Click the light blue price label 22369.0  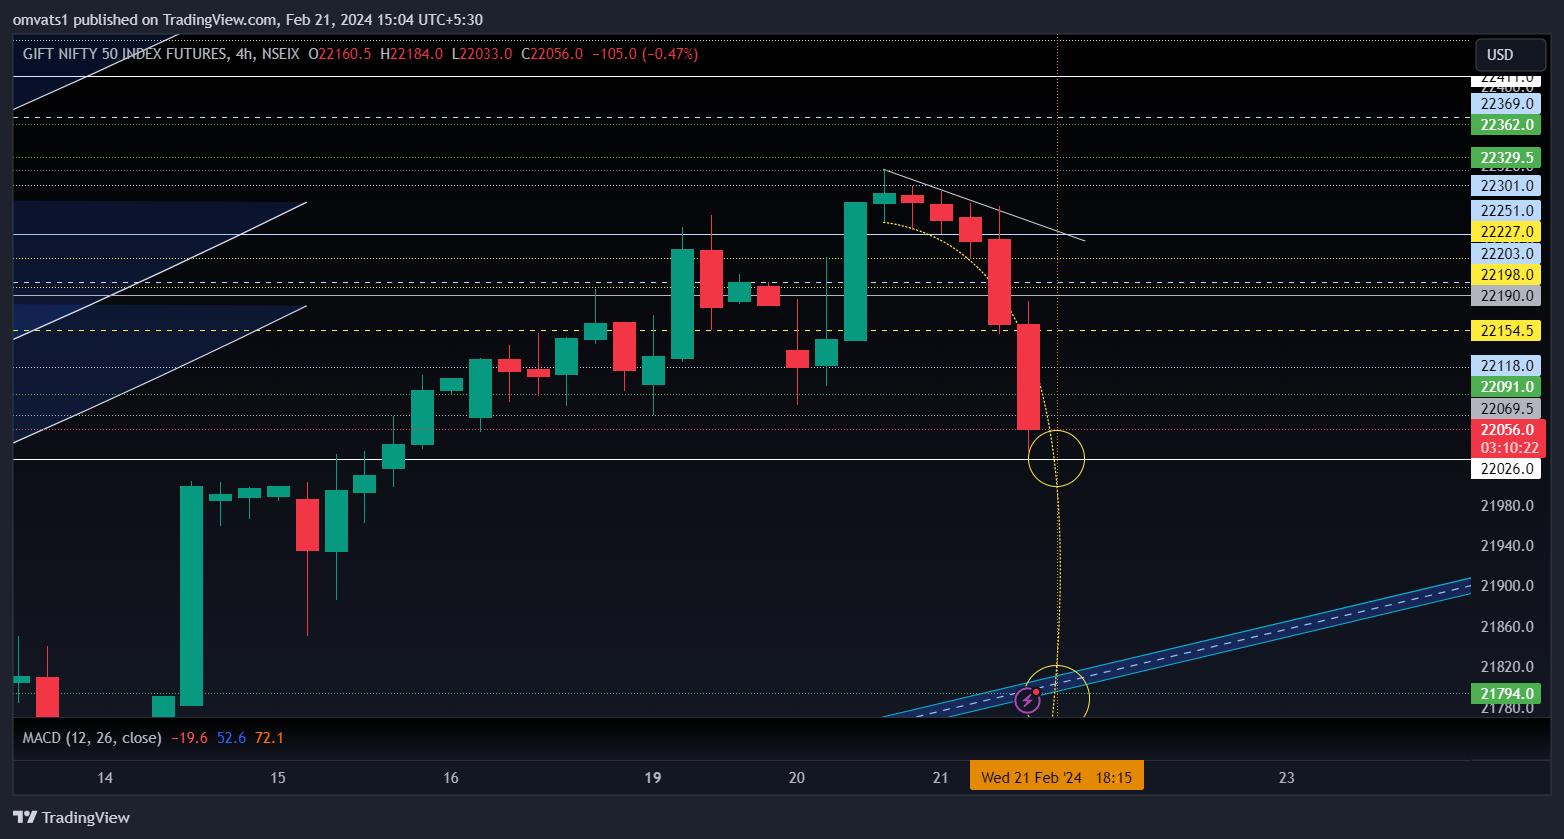click(x=1507, y=104)
